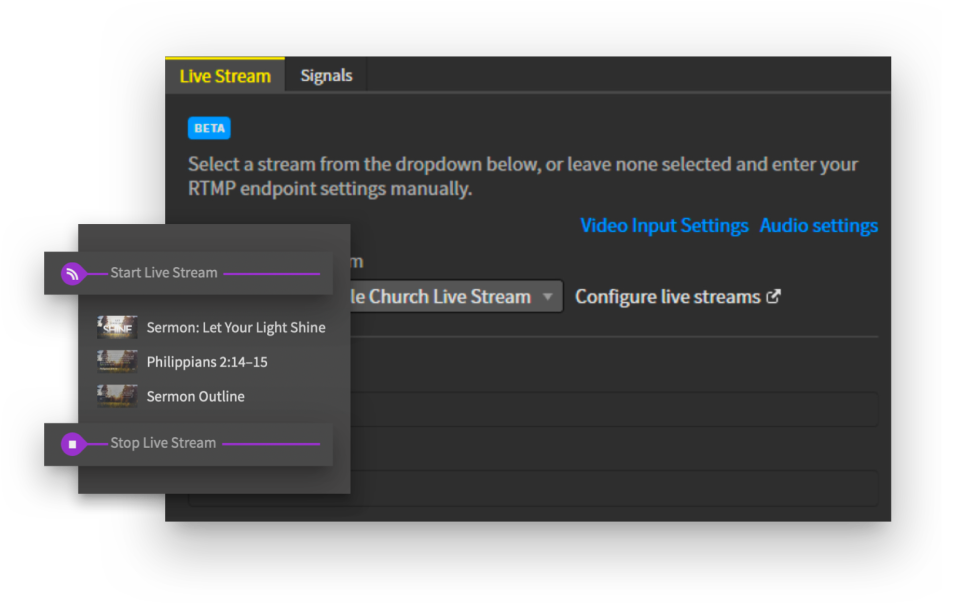Open Audio settings link
The image size is (960, 610).
(x=819, y=225)
